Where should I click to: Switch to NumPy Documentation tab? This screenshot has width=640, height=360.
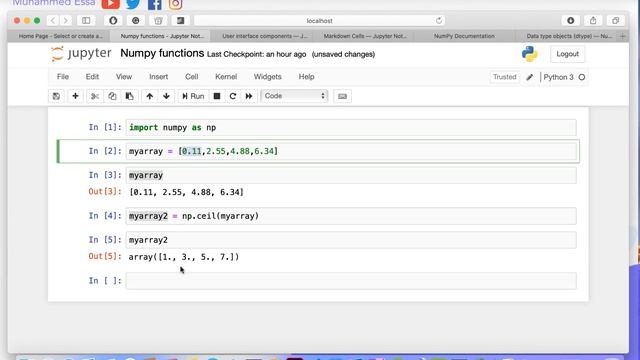[x=464, y=36]
